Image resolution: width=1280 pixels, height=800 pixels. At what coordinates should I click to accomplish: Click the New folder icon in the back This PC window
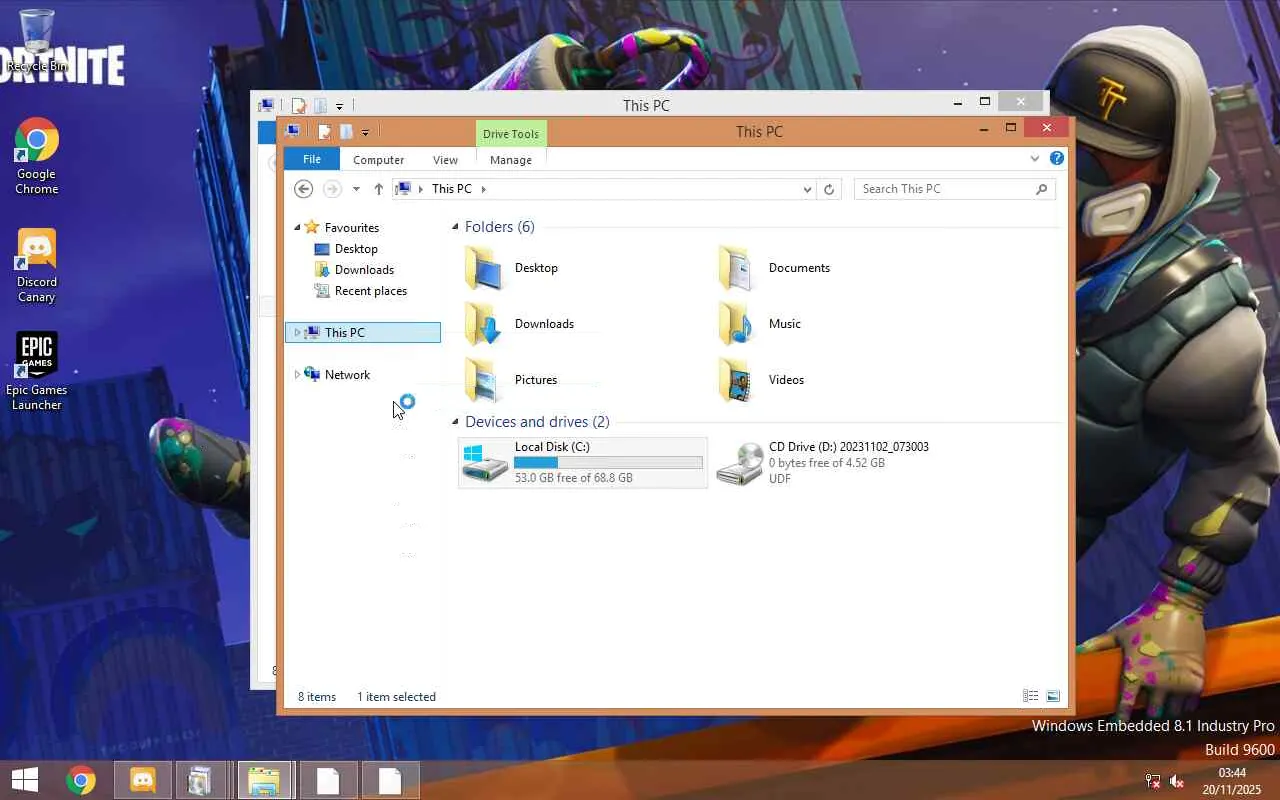319,105
